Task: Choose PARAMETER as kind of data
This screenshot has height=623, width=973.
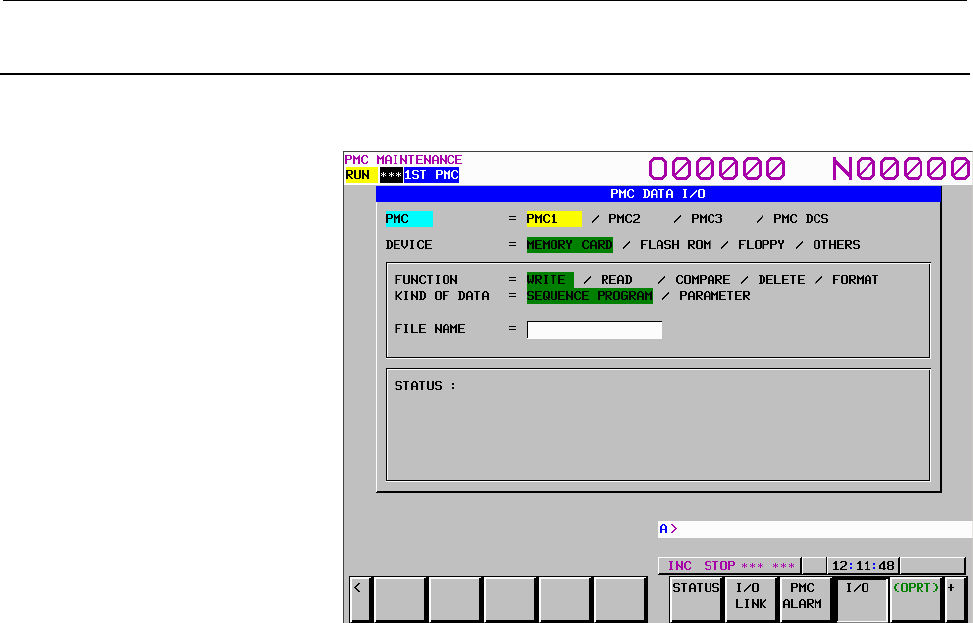Action: click(x=714, y=296)
